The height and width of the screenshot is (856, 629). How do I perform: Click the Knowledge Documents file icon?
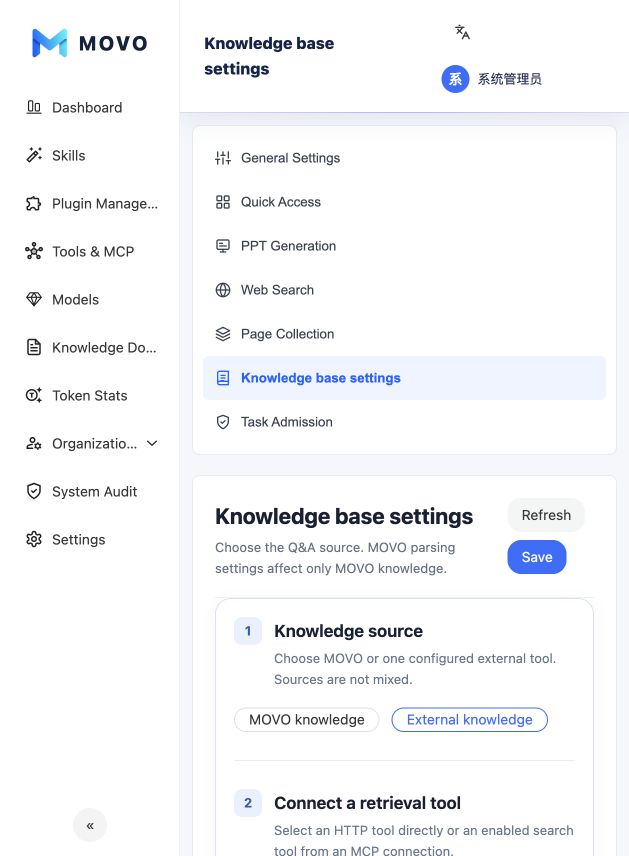tap(34, 347)
